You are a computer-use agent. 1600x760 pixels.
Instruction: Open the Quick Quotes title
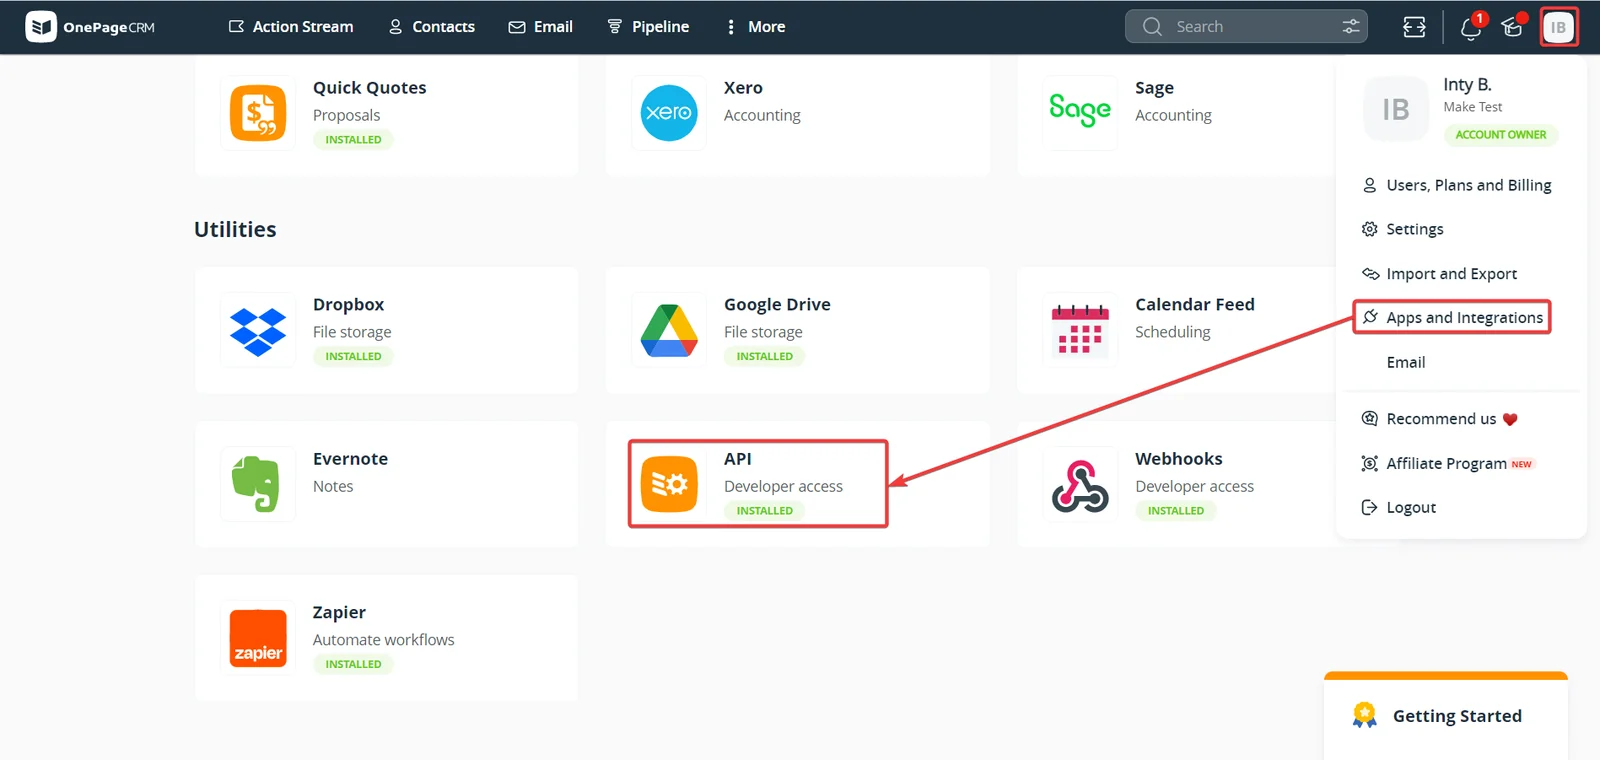pyautogui.click(x=370, y=88)
